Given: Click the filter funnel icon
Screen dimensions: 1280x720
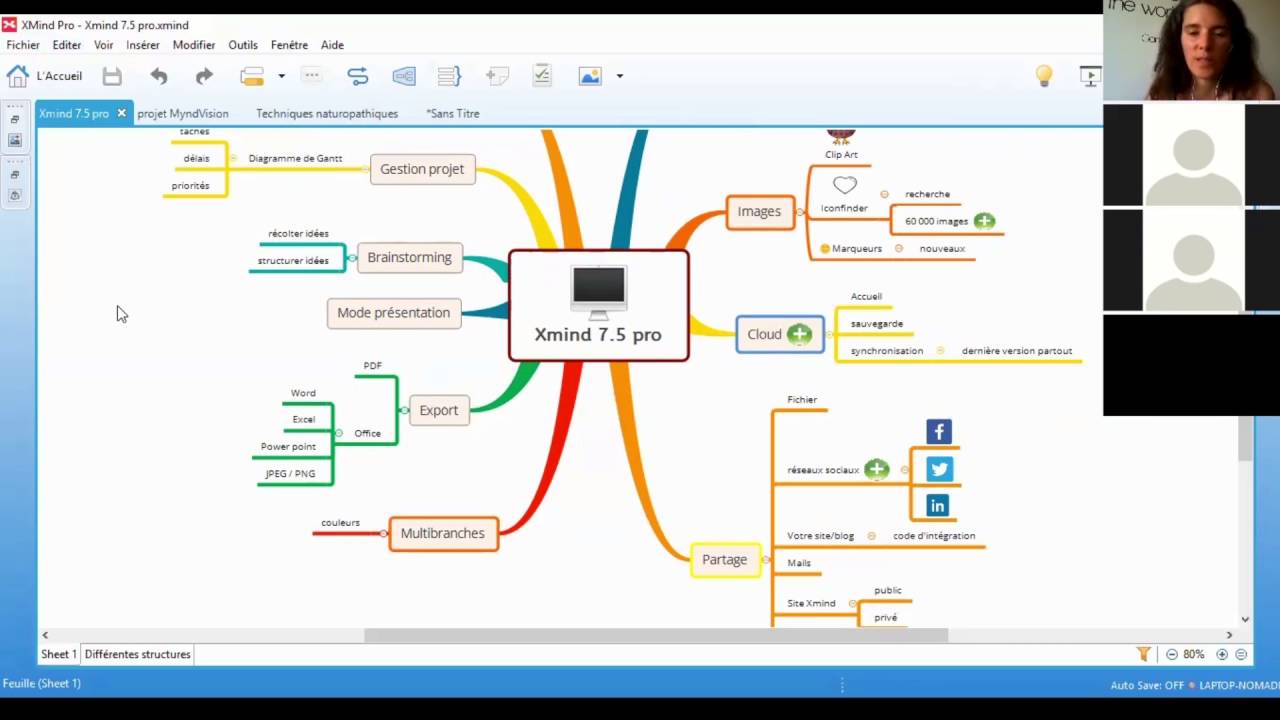Looking at the screenshot, I should 1143,654.
